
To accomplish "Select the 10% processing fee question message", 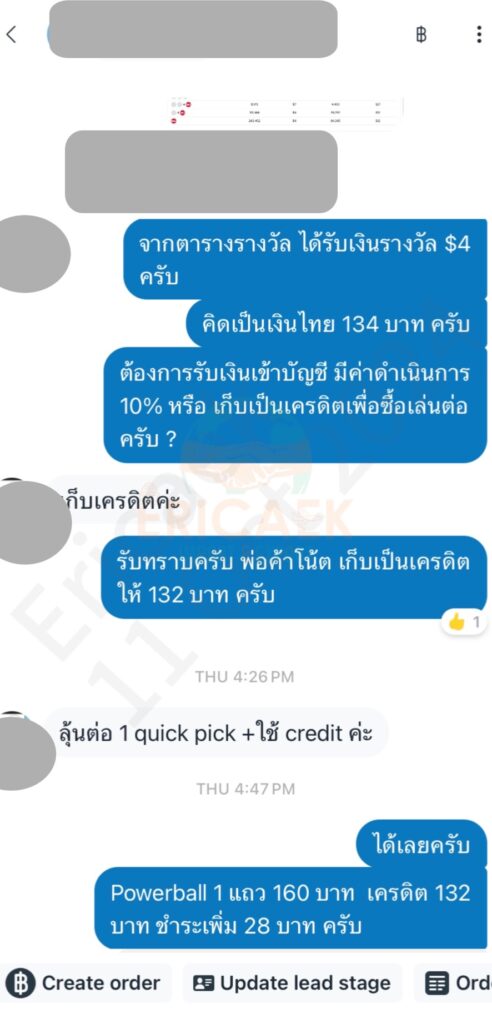I will [x=295, y=405].
